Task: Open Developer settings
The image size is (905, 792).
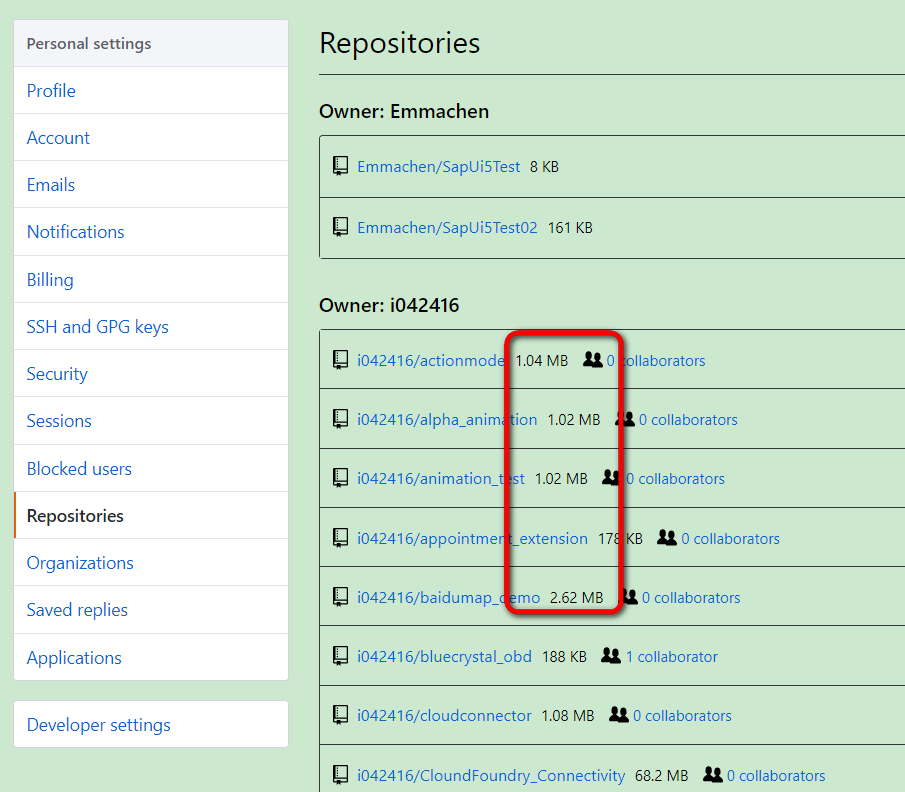Action: point(98,725)
